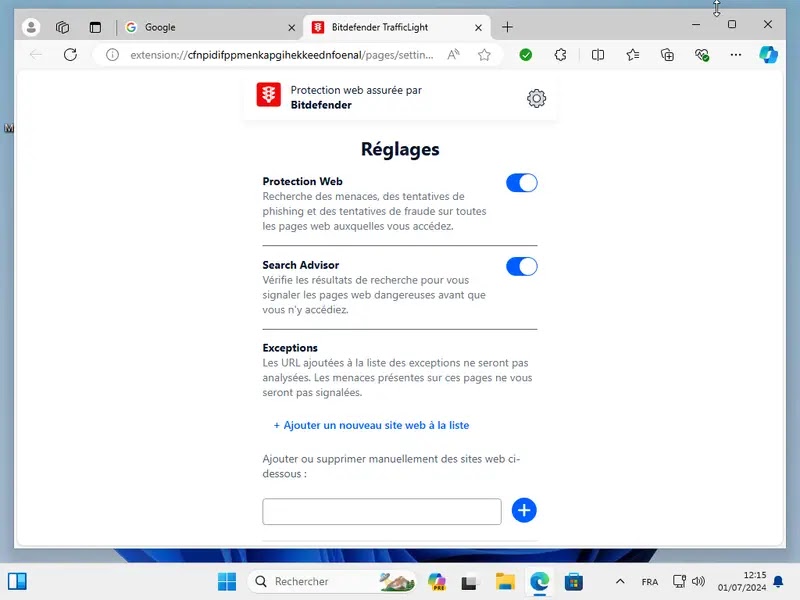Click the Réglages heading text
800x600 pixels.
[x=400, y=149]
